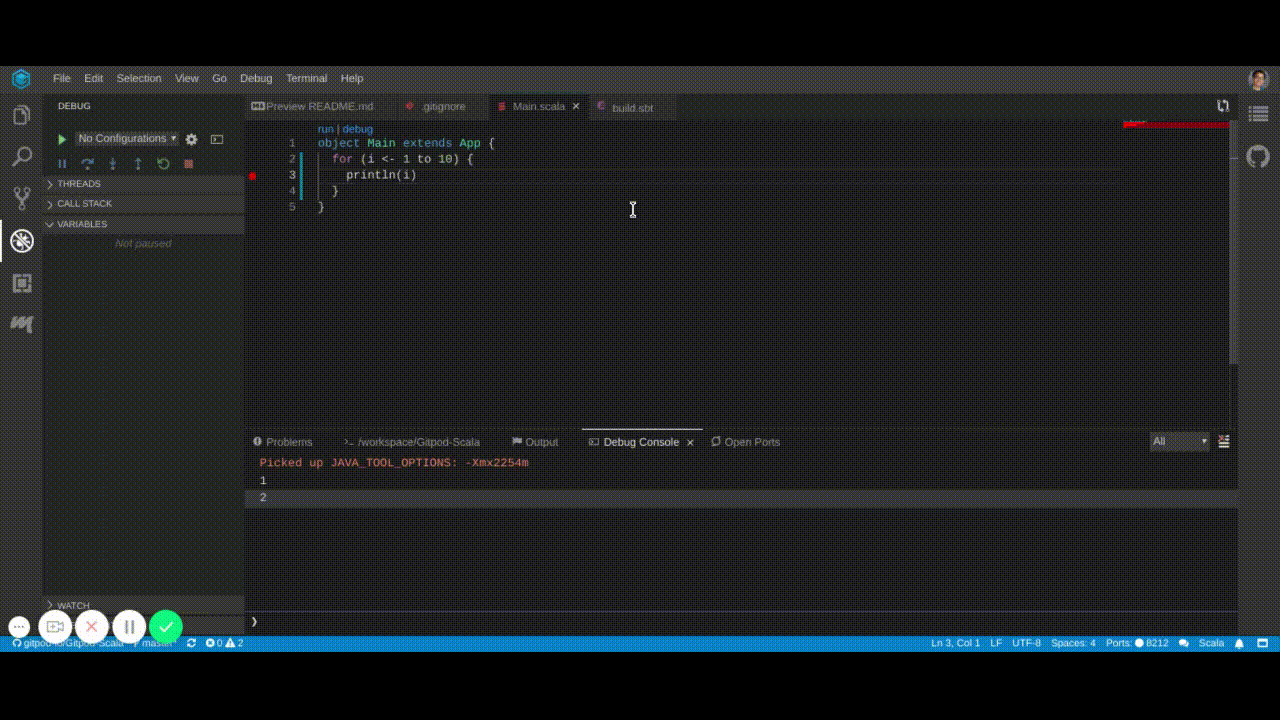Pause execution with the debug pause control
The width and height of the screenshot is (1280, 720).
point(61,163)
